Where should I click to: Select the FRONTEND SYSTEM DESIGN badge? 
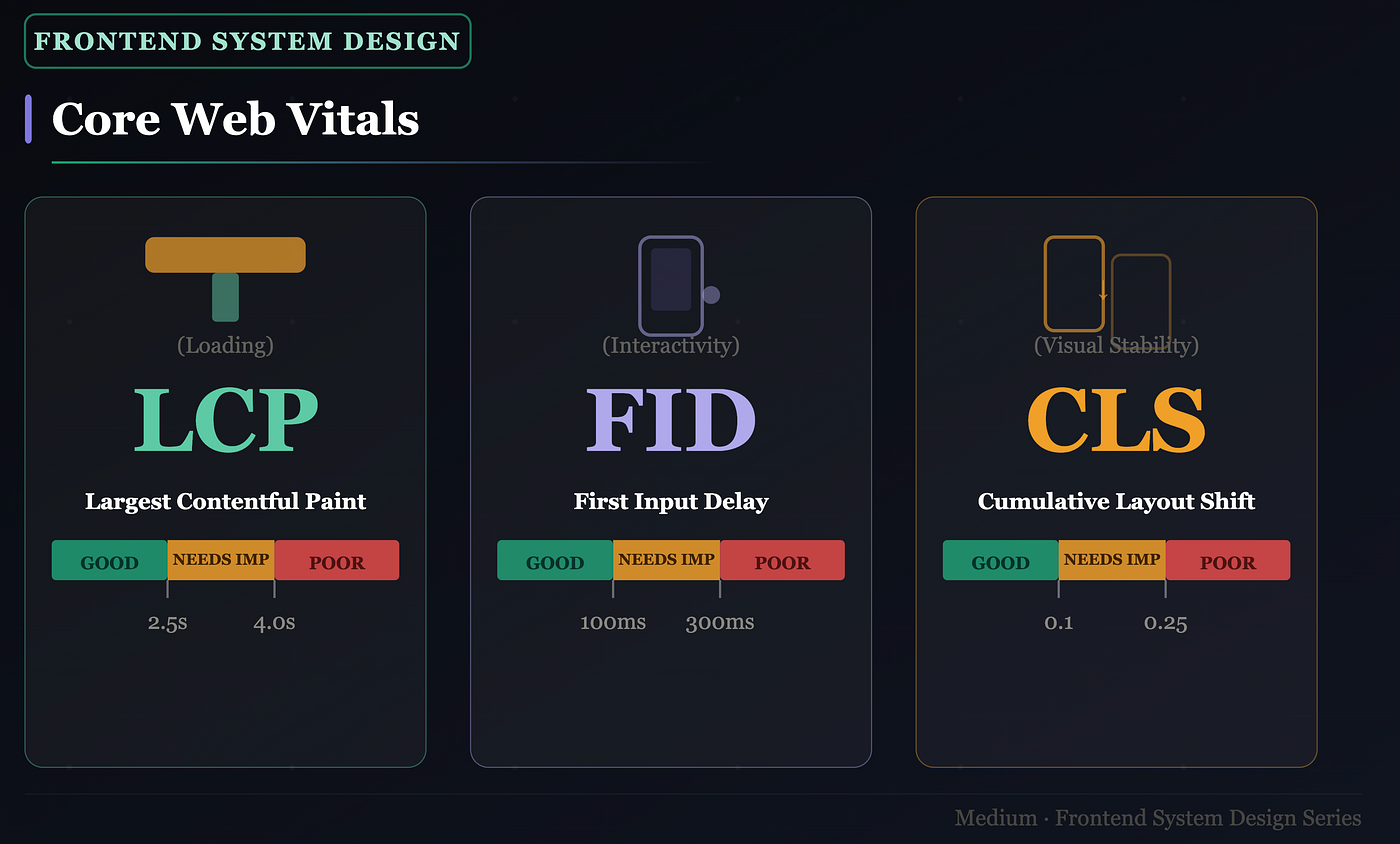pyautogui.click(x=247, y=41)
